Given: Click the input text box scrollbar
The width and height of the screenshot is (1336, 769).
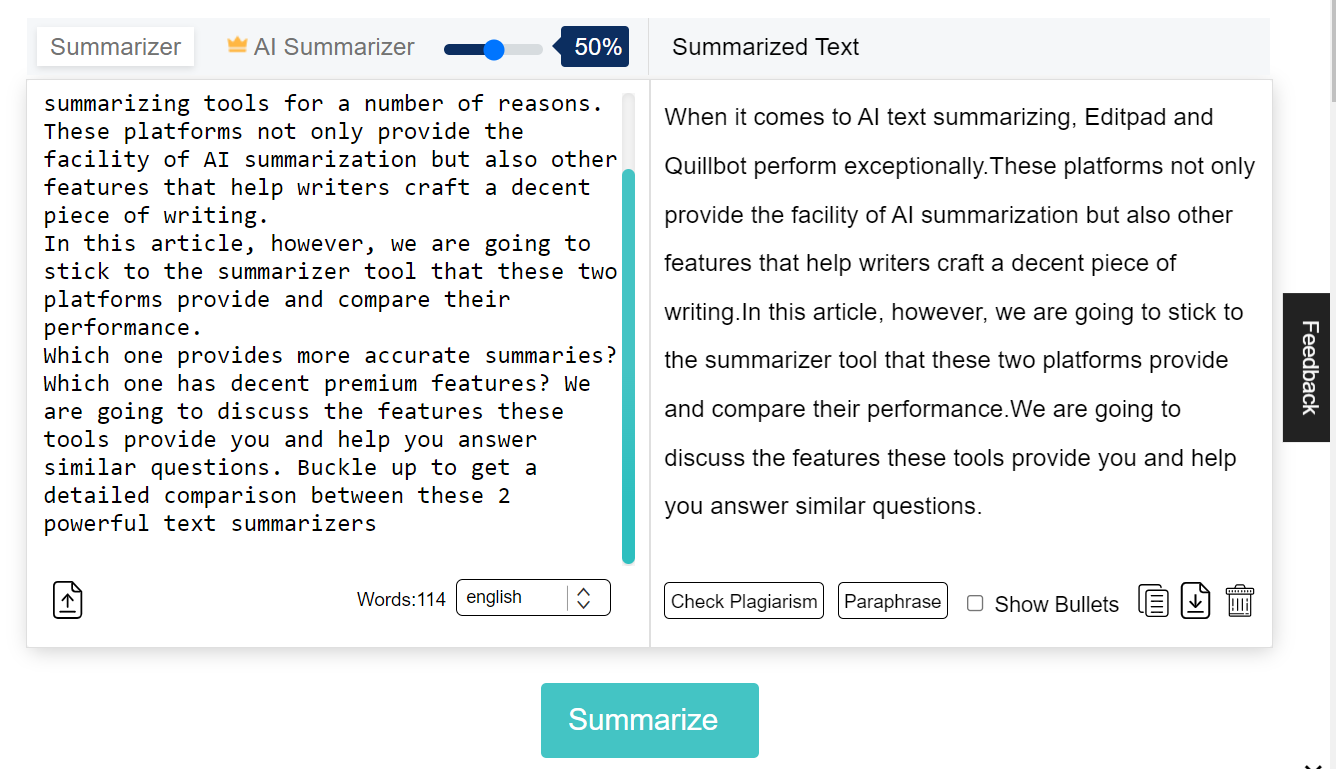Looking at the screenshot, I should click(x=628, y=365).
